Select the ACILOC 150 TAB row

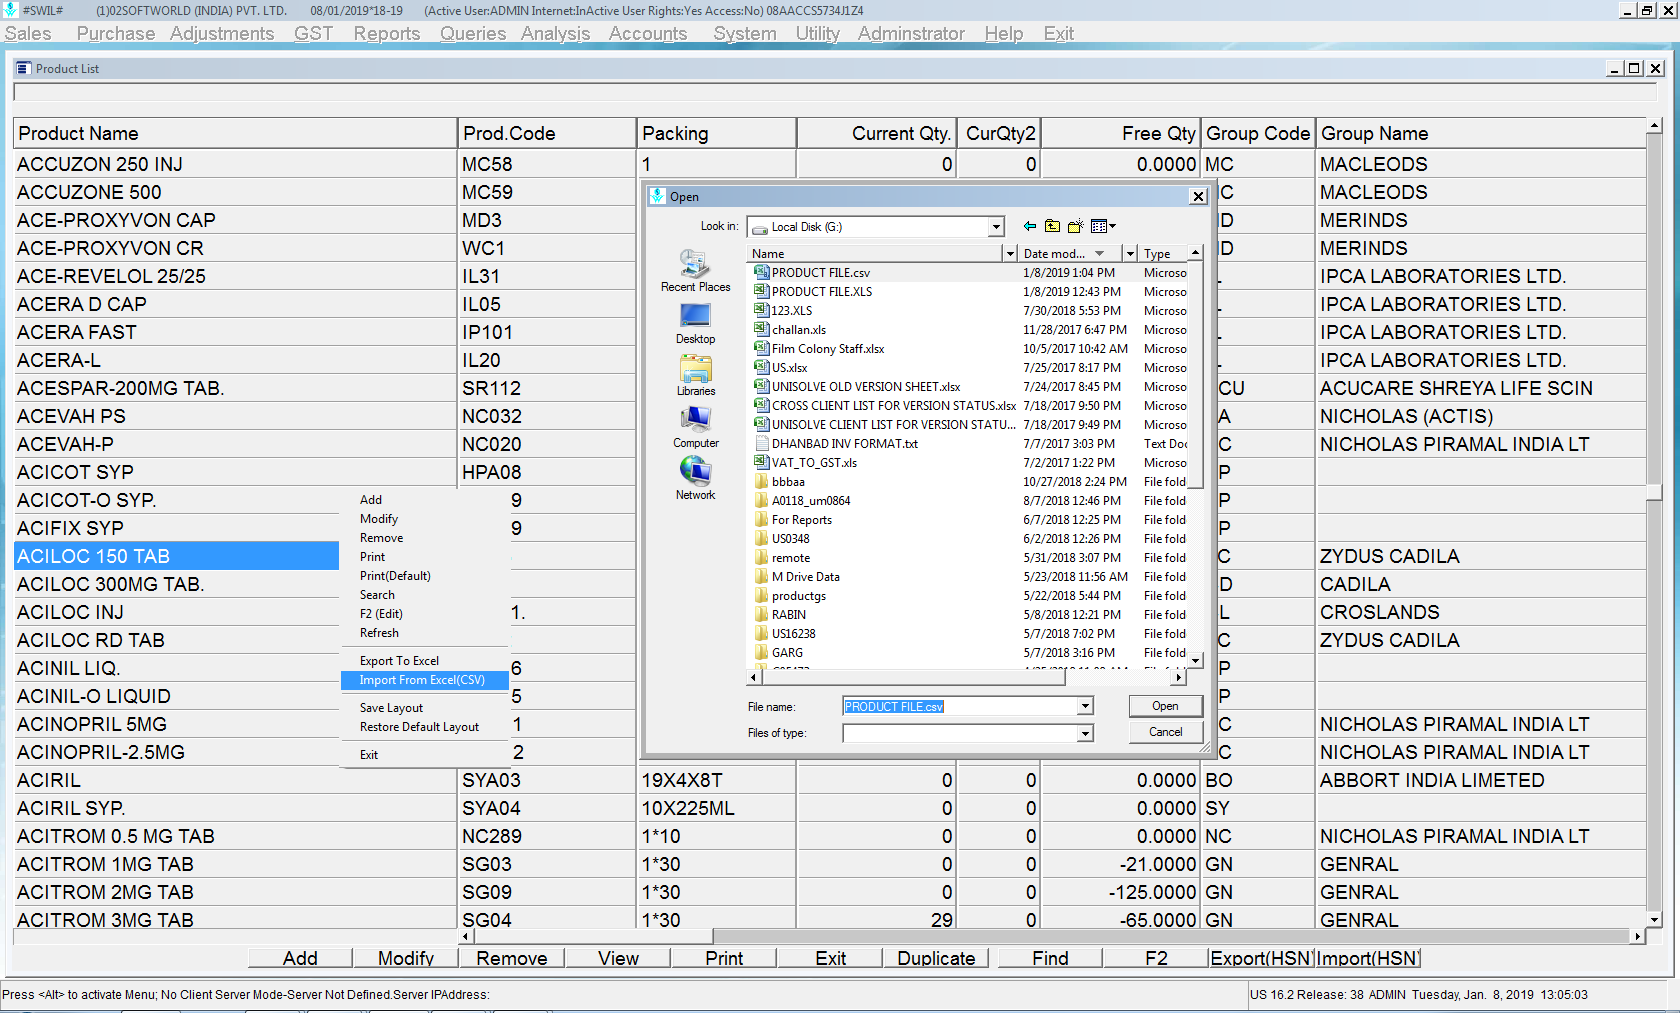click(x=176, y=556)
